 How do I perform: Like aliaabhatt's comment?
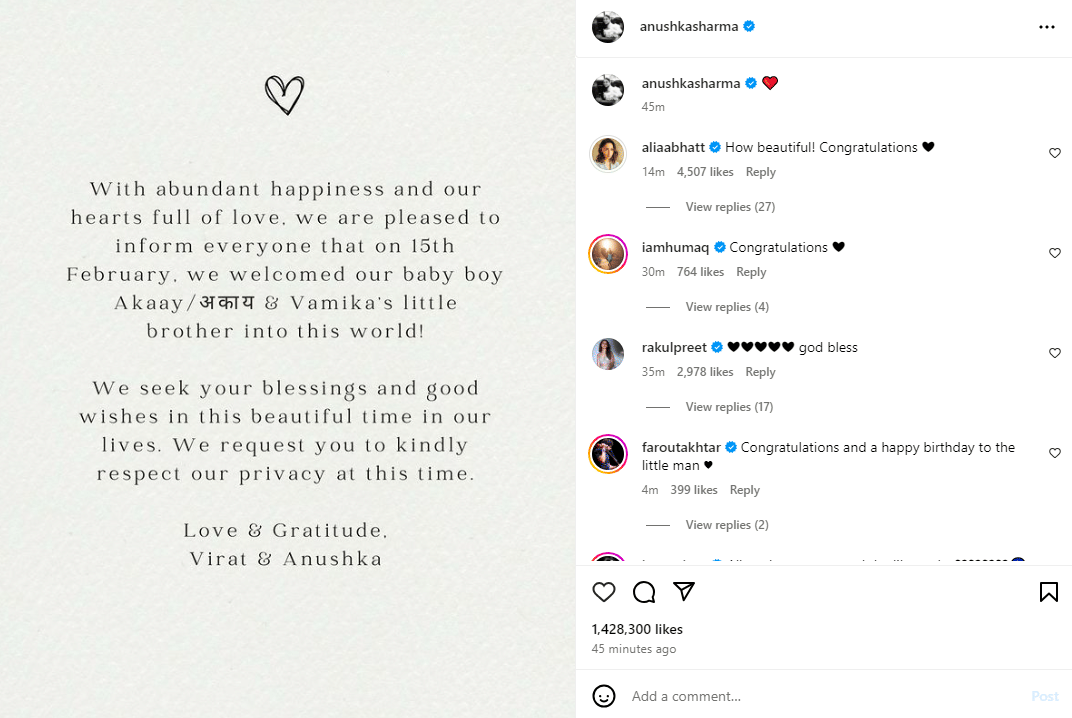1054,153
